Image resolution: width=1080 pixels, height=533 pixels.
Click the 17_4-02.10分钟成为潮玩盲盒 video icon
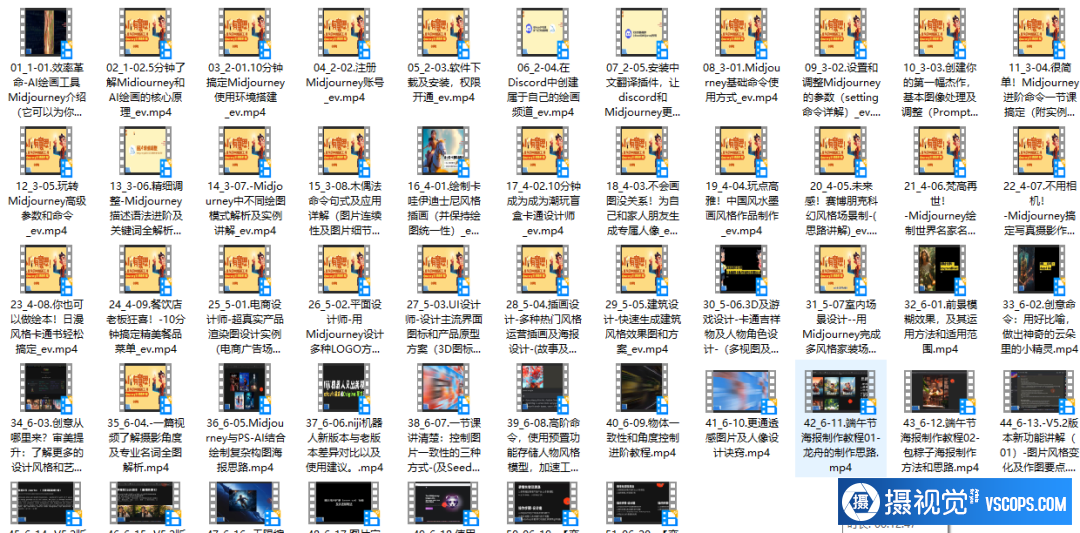click(543, 149)
